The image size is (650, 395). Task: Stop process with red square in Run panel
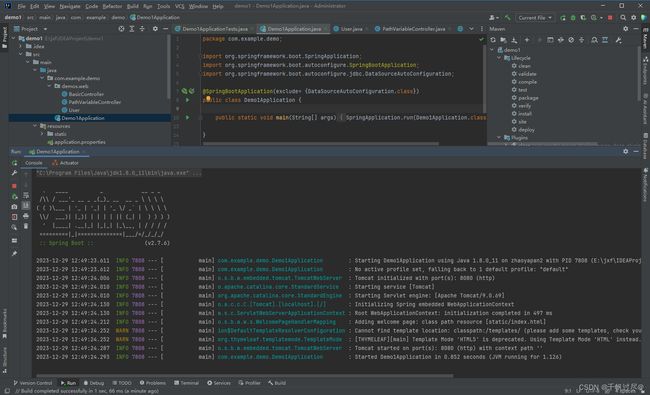click(x=15, y=186)
